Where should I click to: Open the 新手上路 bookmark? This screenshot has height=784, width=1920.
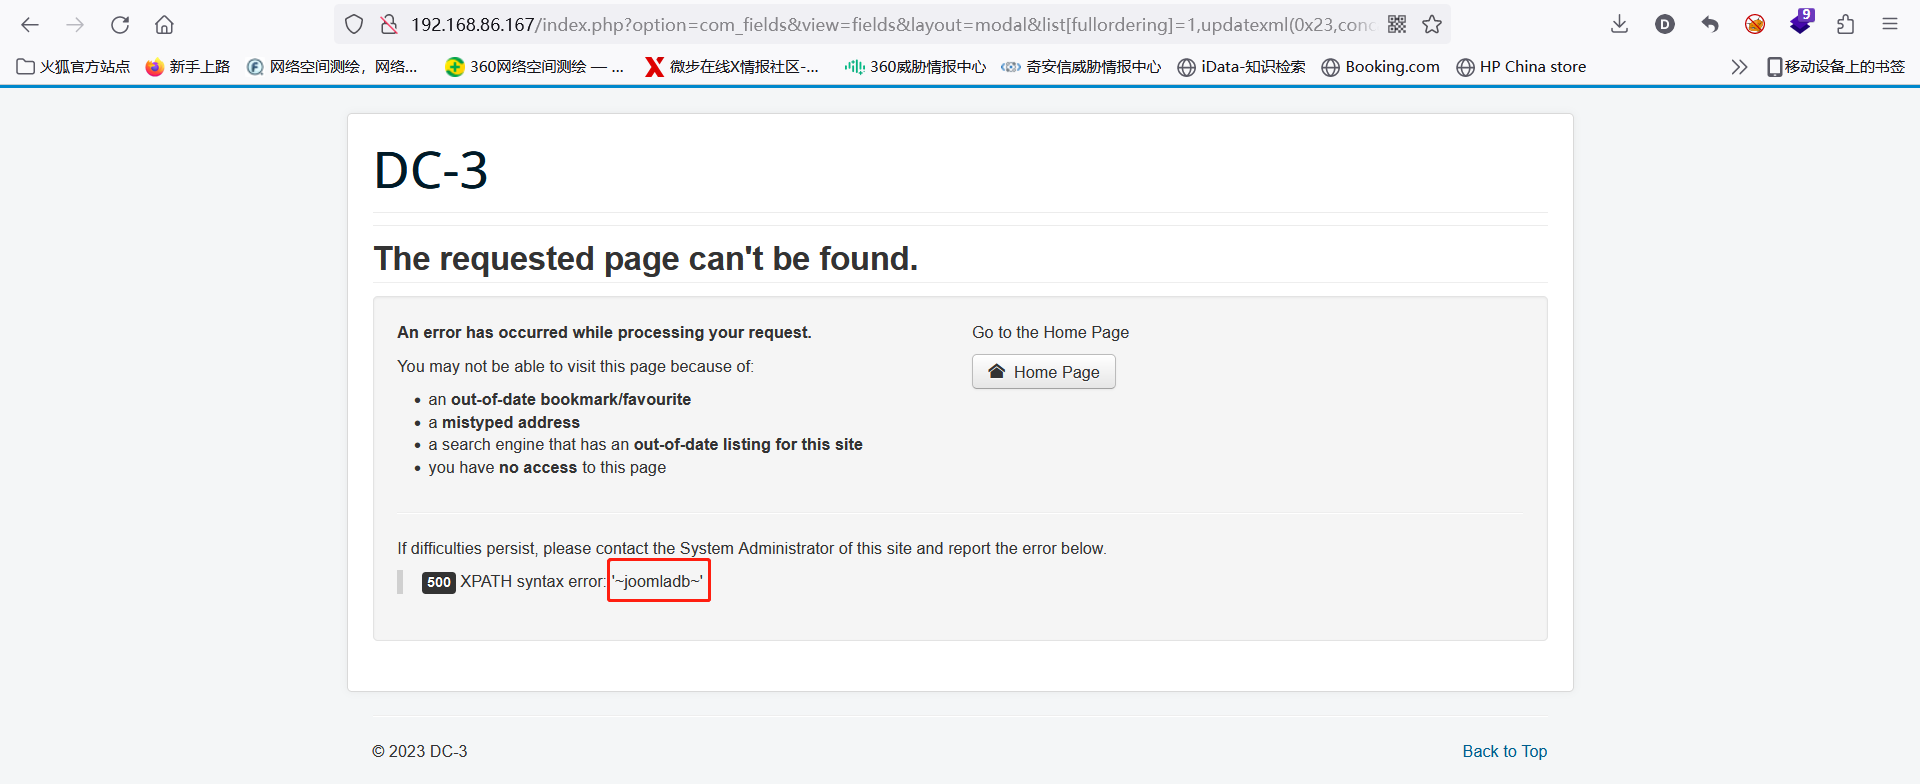[188, 67]
